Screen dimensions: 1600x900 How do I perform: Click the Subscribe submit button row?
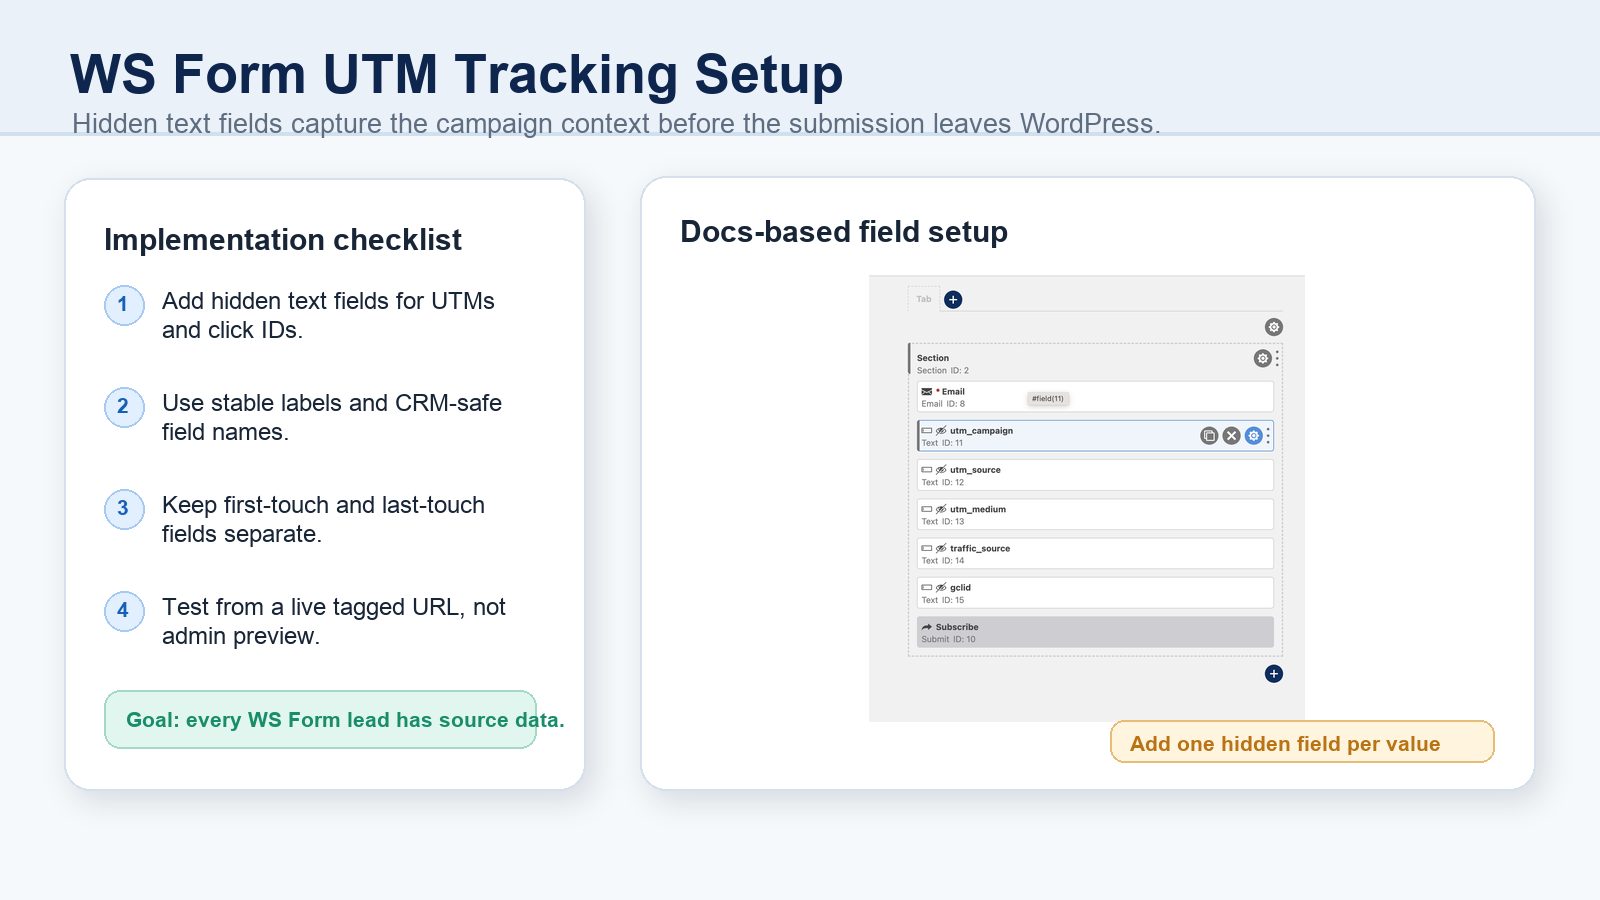1095,632
